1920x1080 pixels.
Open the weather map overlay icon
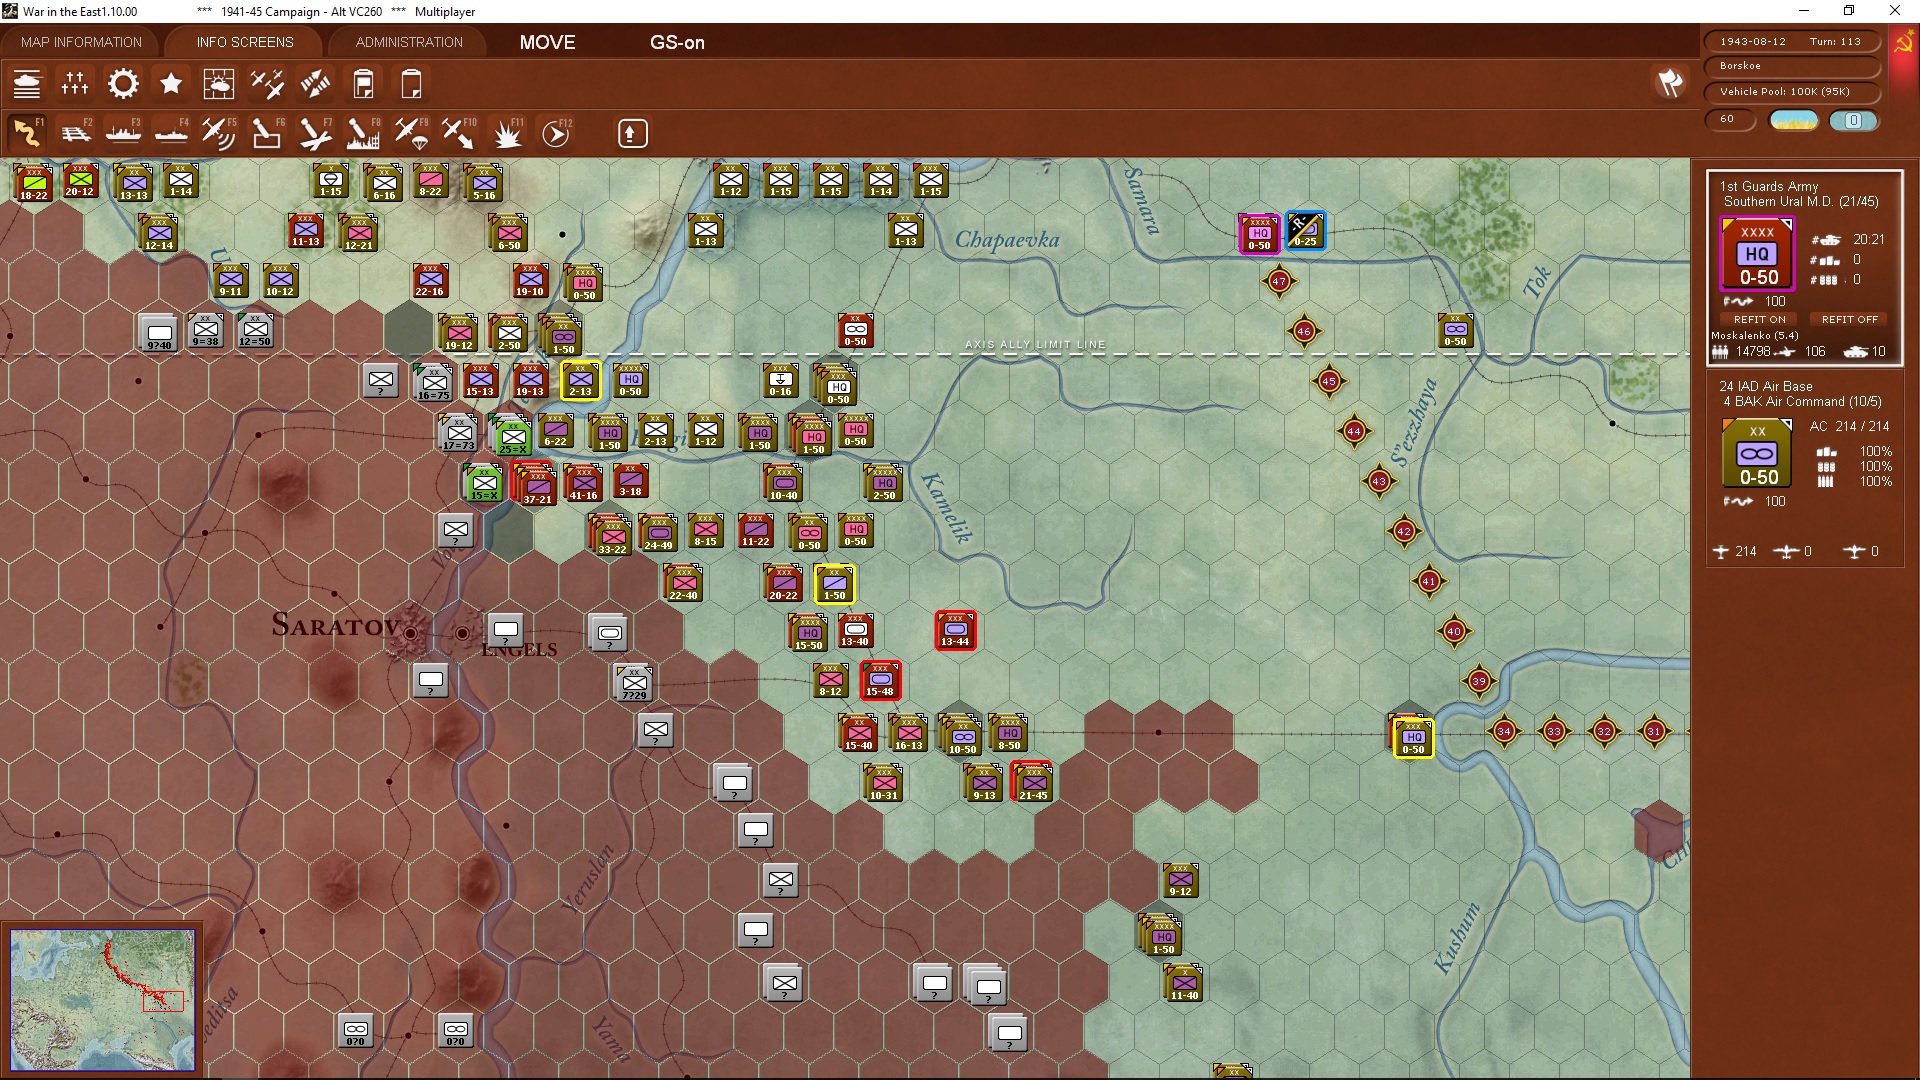click(219, 84)
